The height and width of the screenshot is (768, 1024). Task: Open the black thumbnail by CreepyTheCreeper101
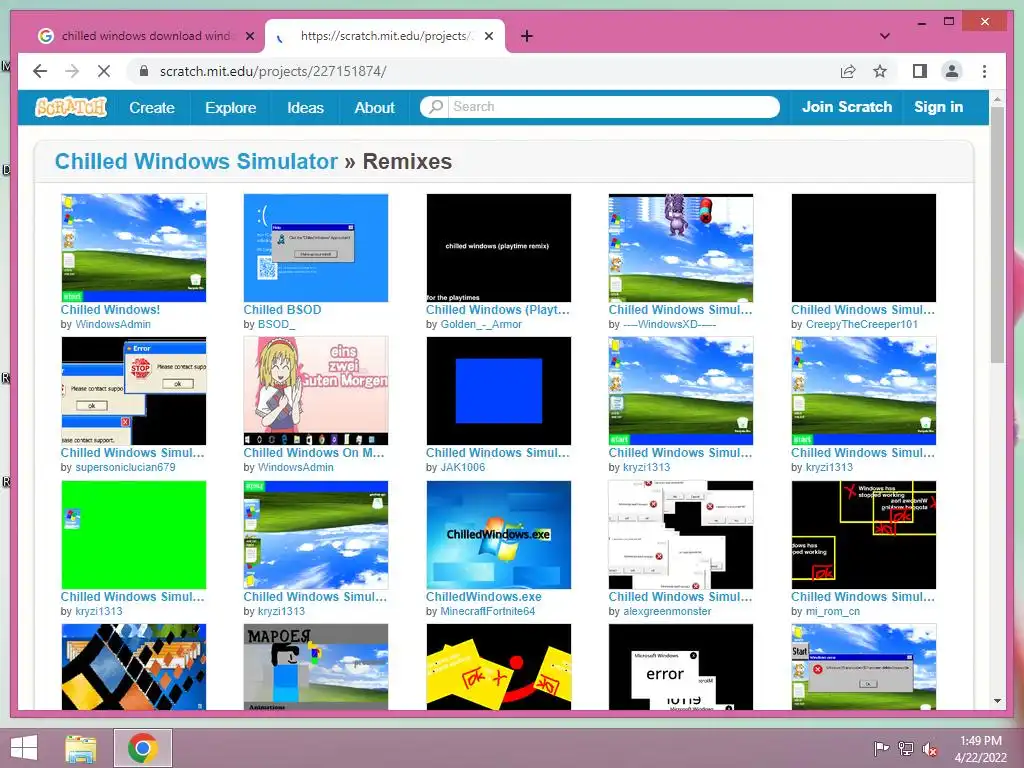tap(863, 248)
